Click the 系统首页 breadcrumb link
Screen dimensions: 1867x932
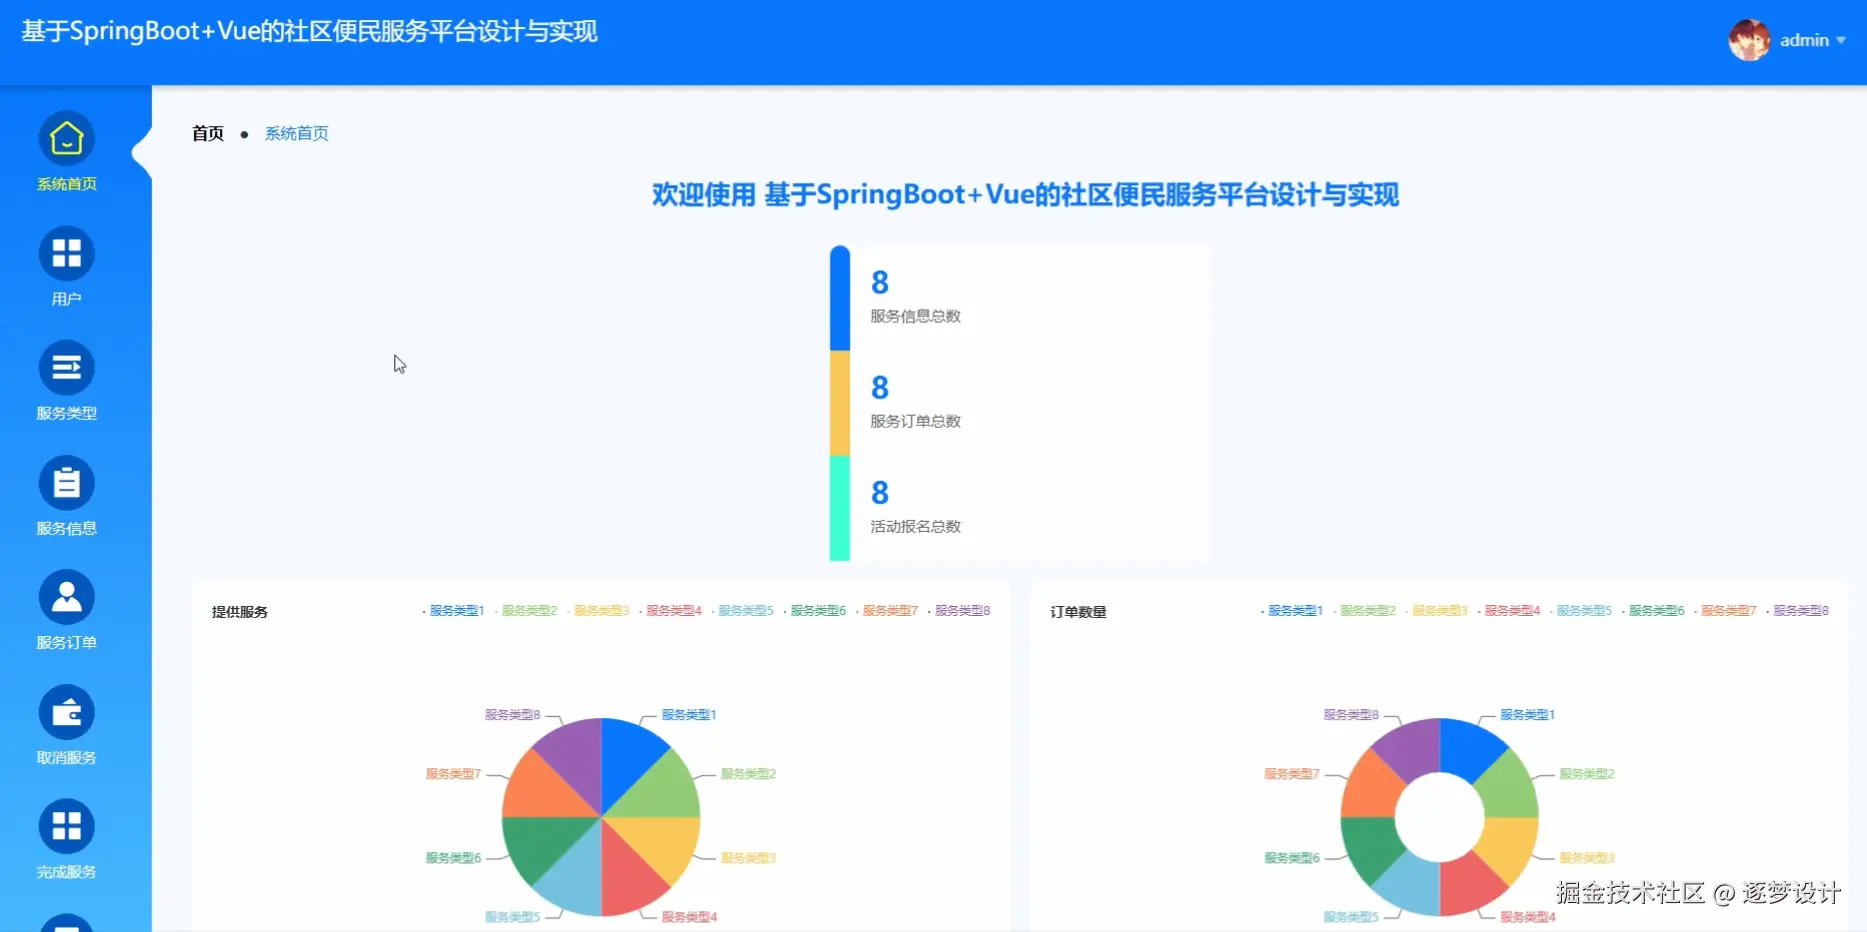pyautogui.click(x=296, y=134)
